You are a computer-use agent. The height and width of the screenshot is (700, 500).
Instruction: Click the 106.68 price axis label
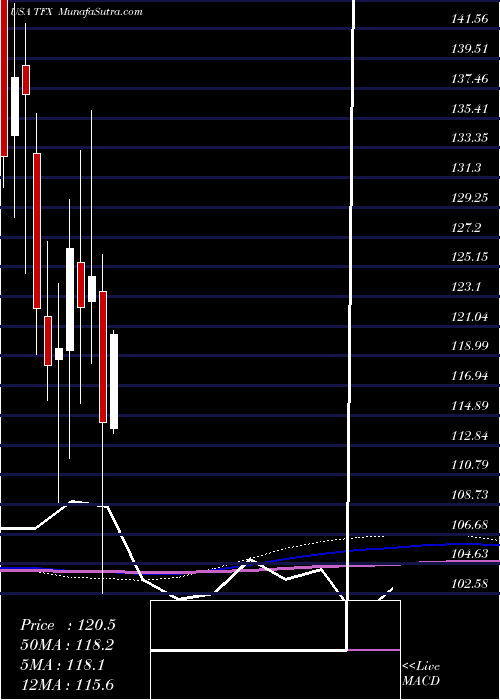[x=470, y=524]
